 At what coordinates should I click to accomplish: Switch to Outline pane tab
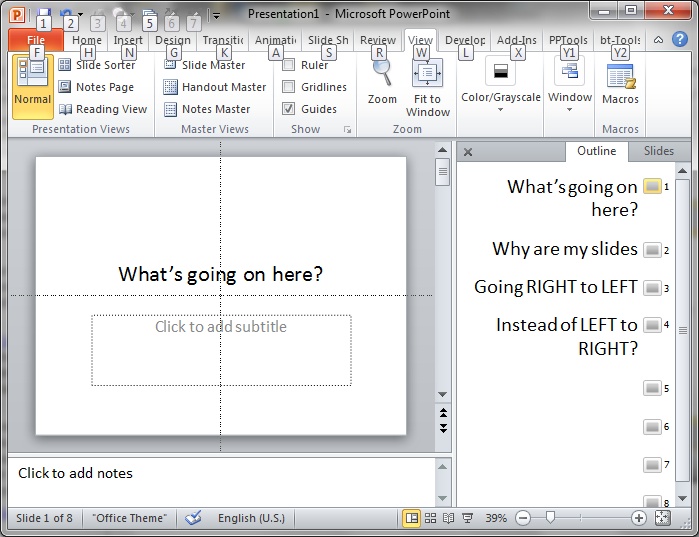pyautogui.click(x=596, y=151)
